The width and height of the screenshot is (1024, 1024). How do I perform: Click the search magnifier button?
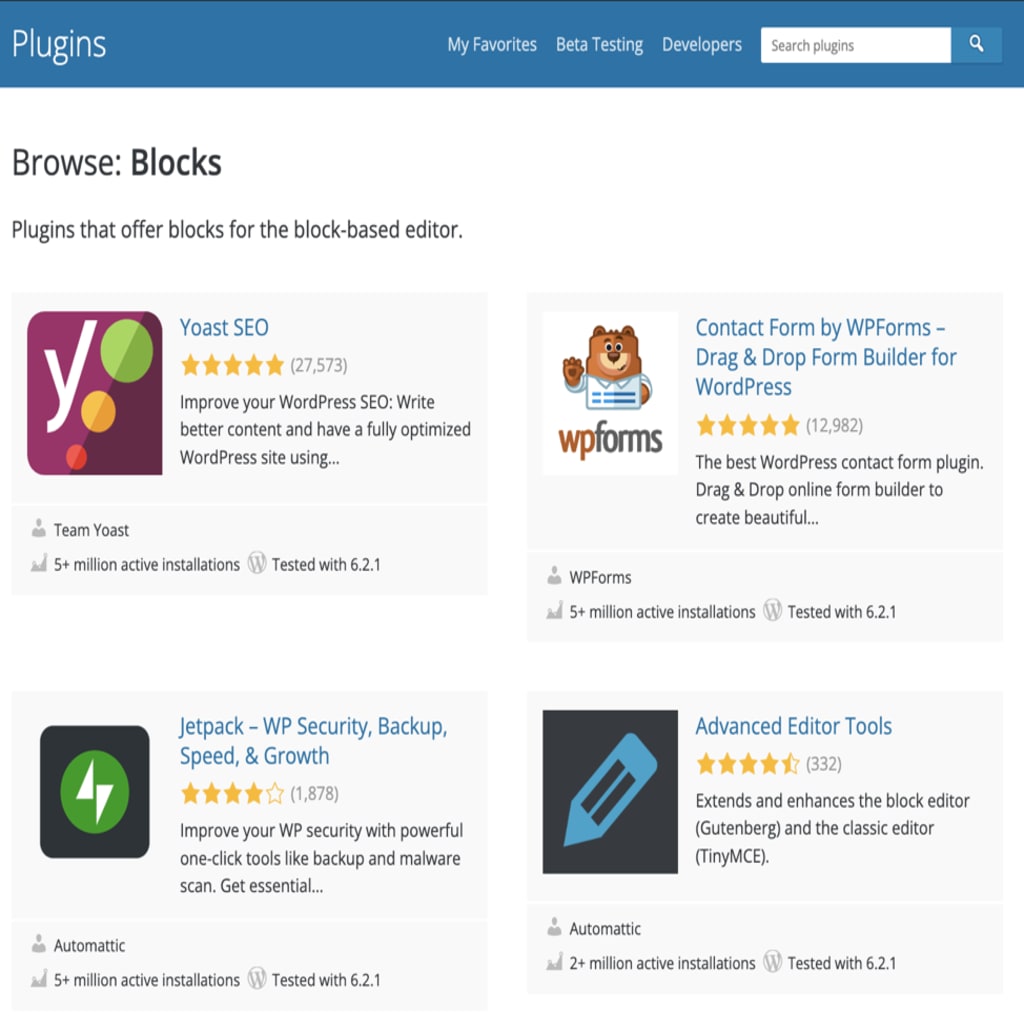(976, 45)
